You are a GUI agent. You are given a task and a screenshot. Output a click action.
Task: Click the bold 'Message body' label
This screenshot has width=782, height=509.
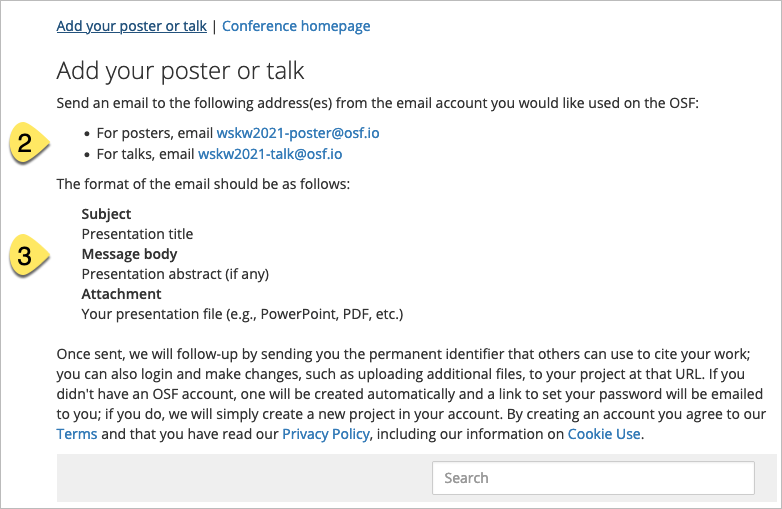[x=129, y=254]
